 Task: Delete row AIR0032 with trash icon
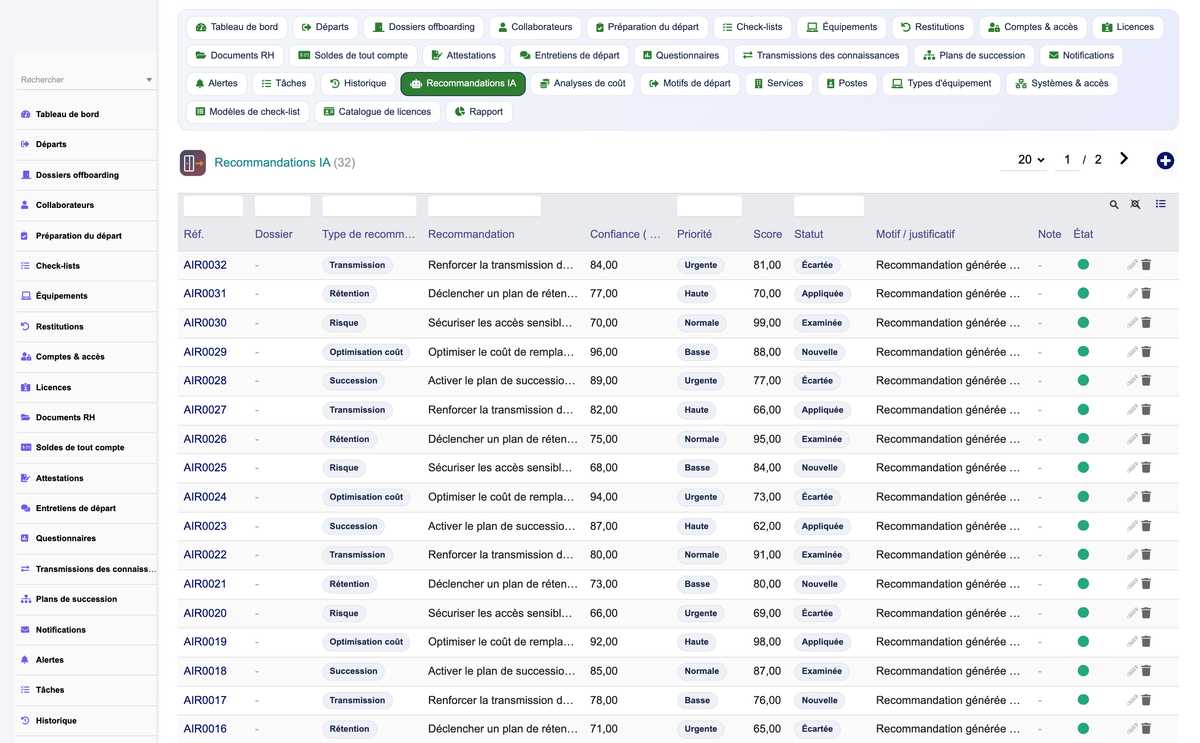pos(1147,265)
